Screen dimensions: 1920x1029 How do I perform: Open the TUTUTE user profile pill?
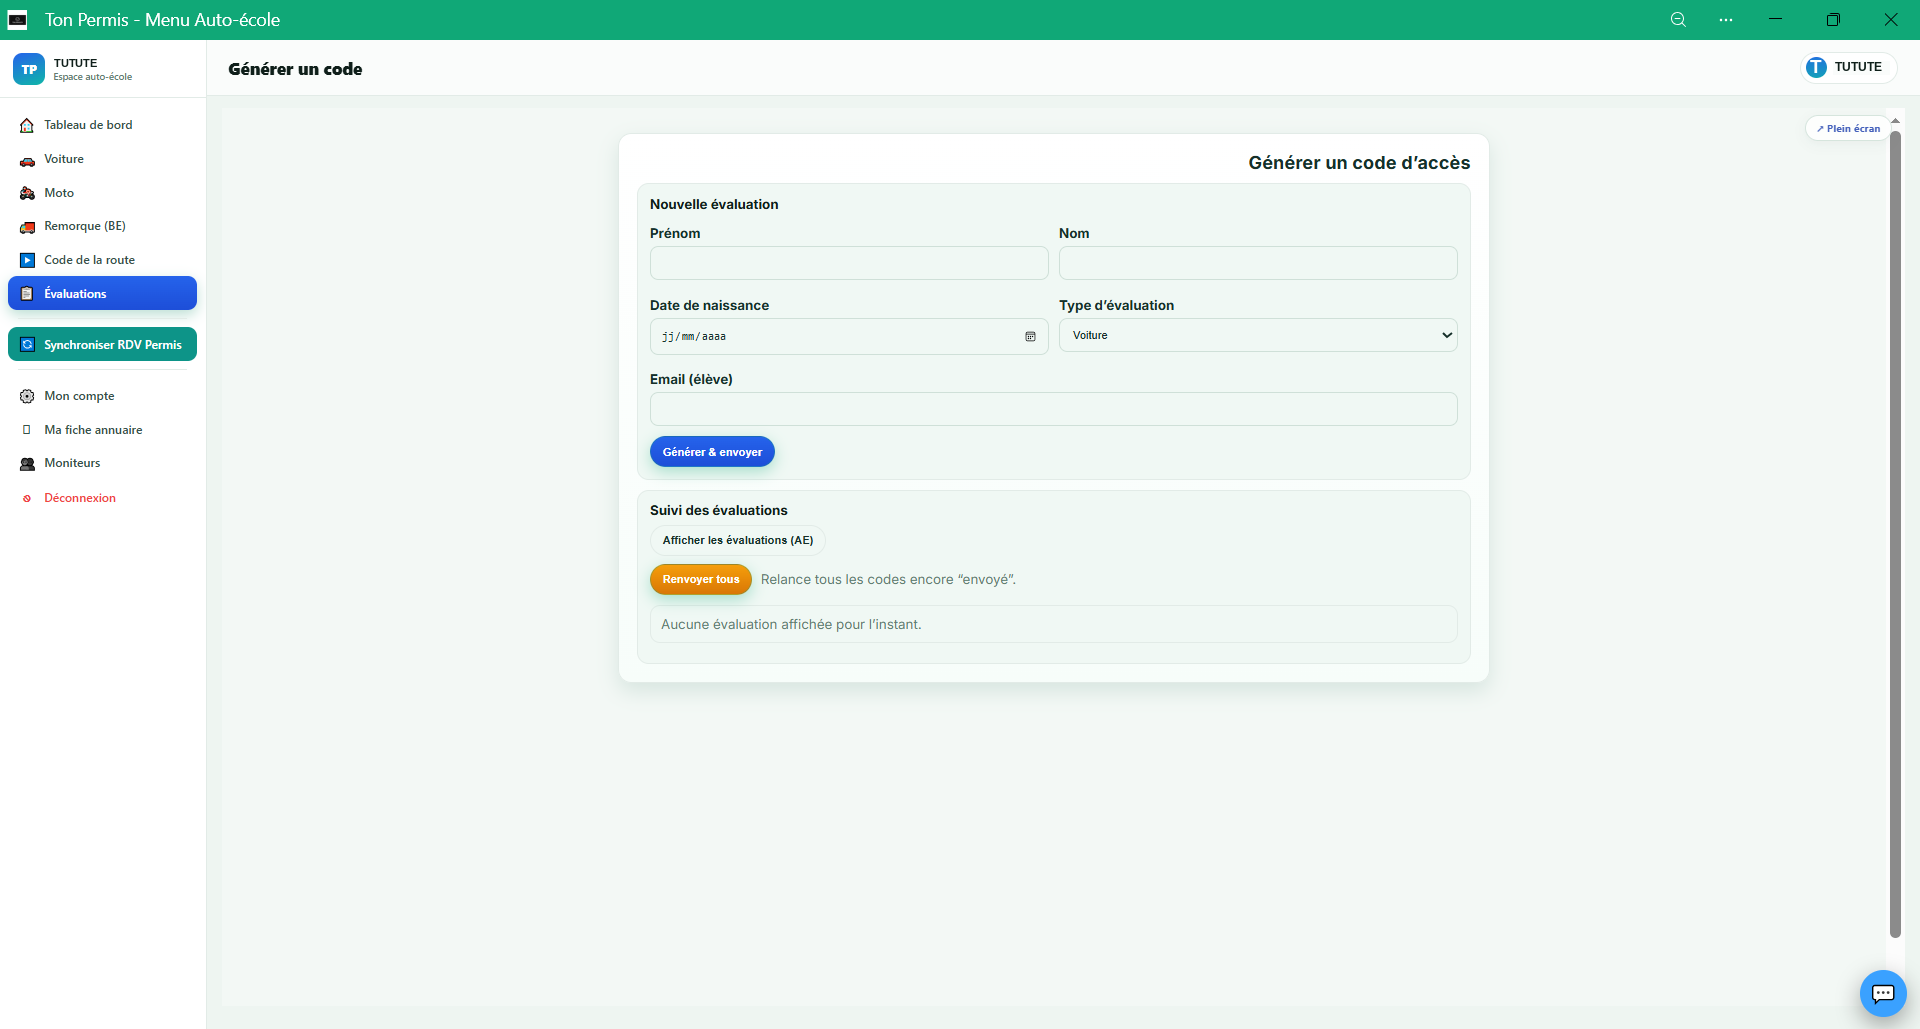(x=1849, y=67)
